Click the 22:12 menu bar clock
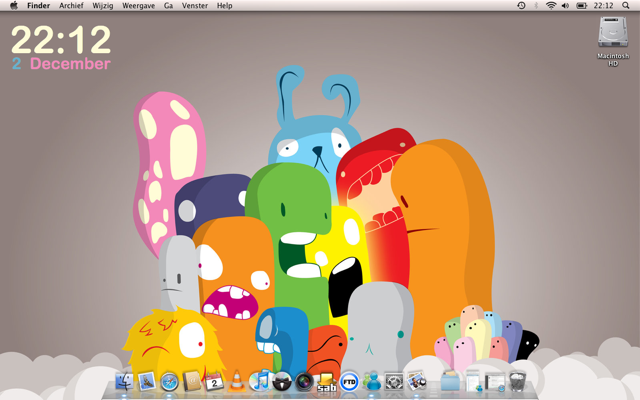 point(603,6)
